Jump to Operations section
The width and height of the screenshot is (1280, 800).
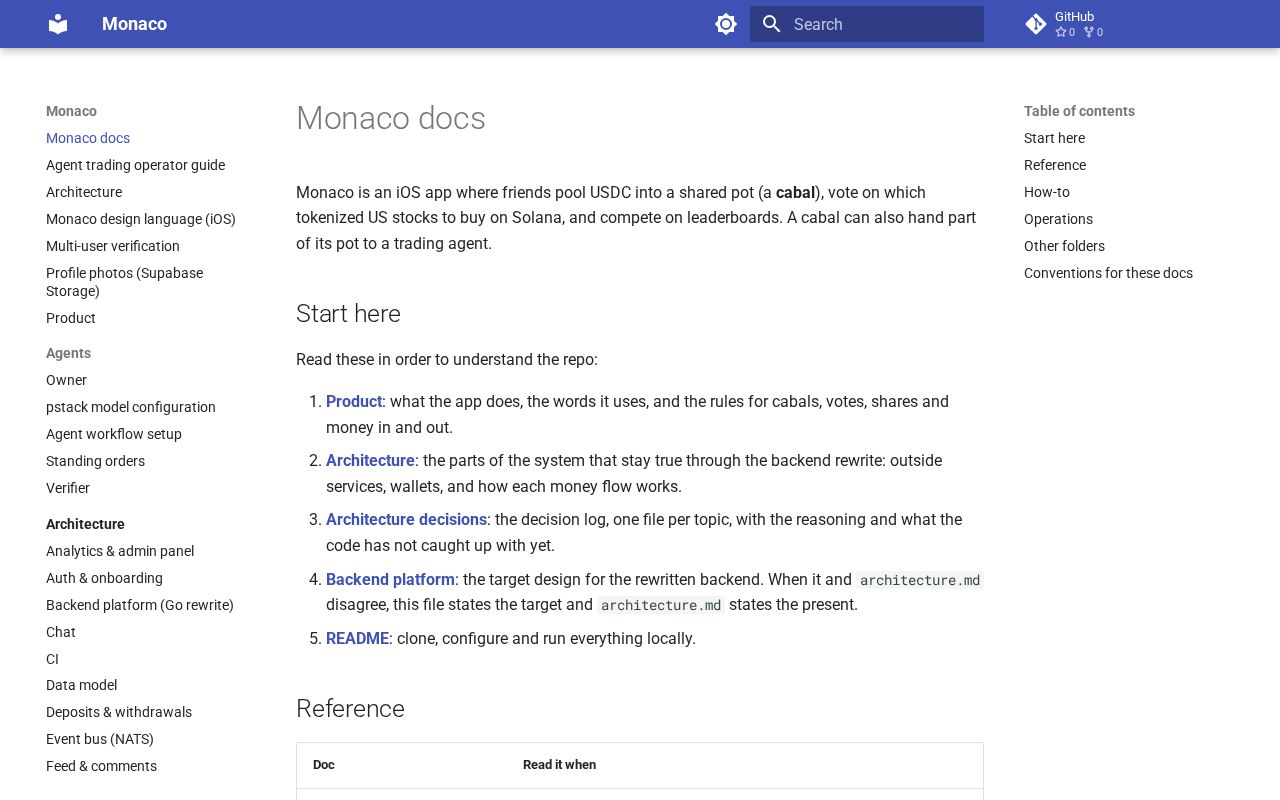[1058, 219]
